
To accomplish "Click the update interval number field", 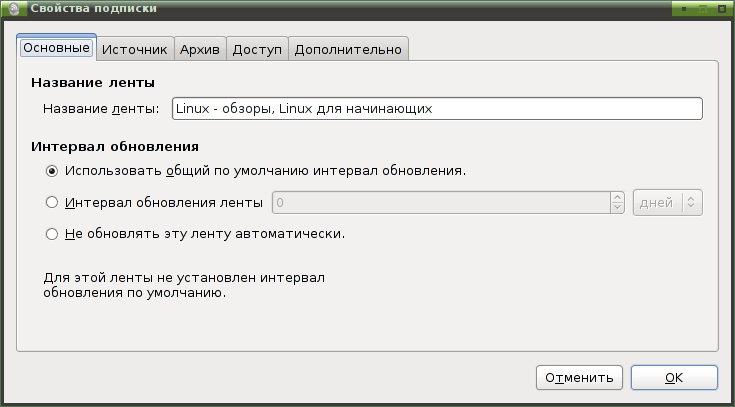I will 441,203.
